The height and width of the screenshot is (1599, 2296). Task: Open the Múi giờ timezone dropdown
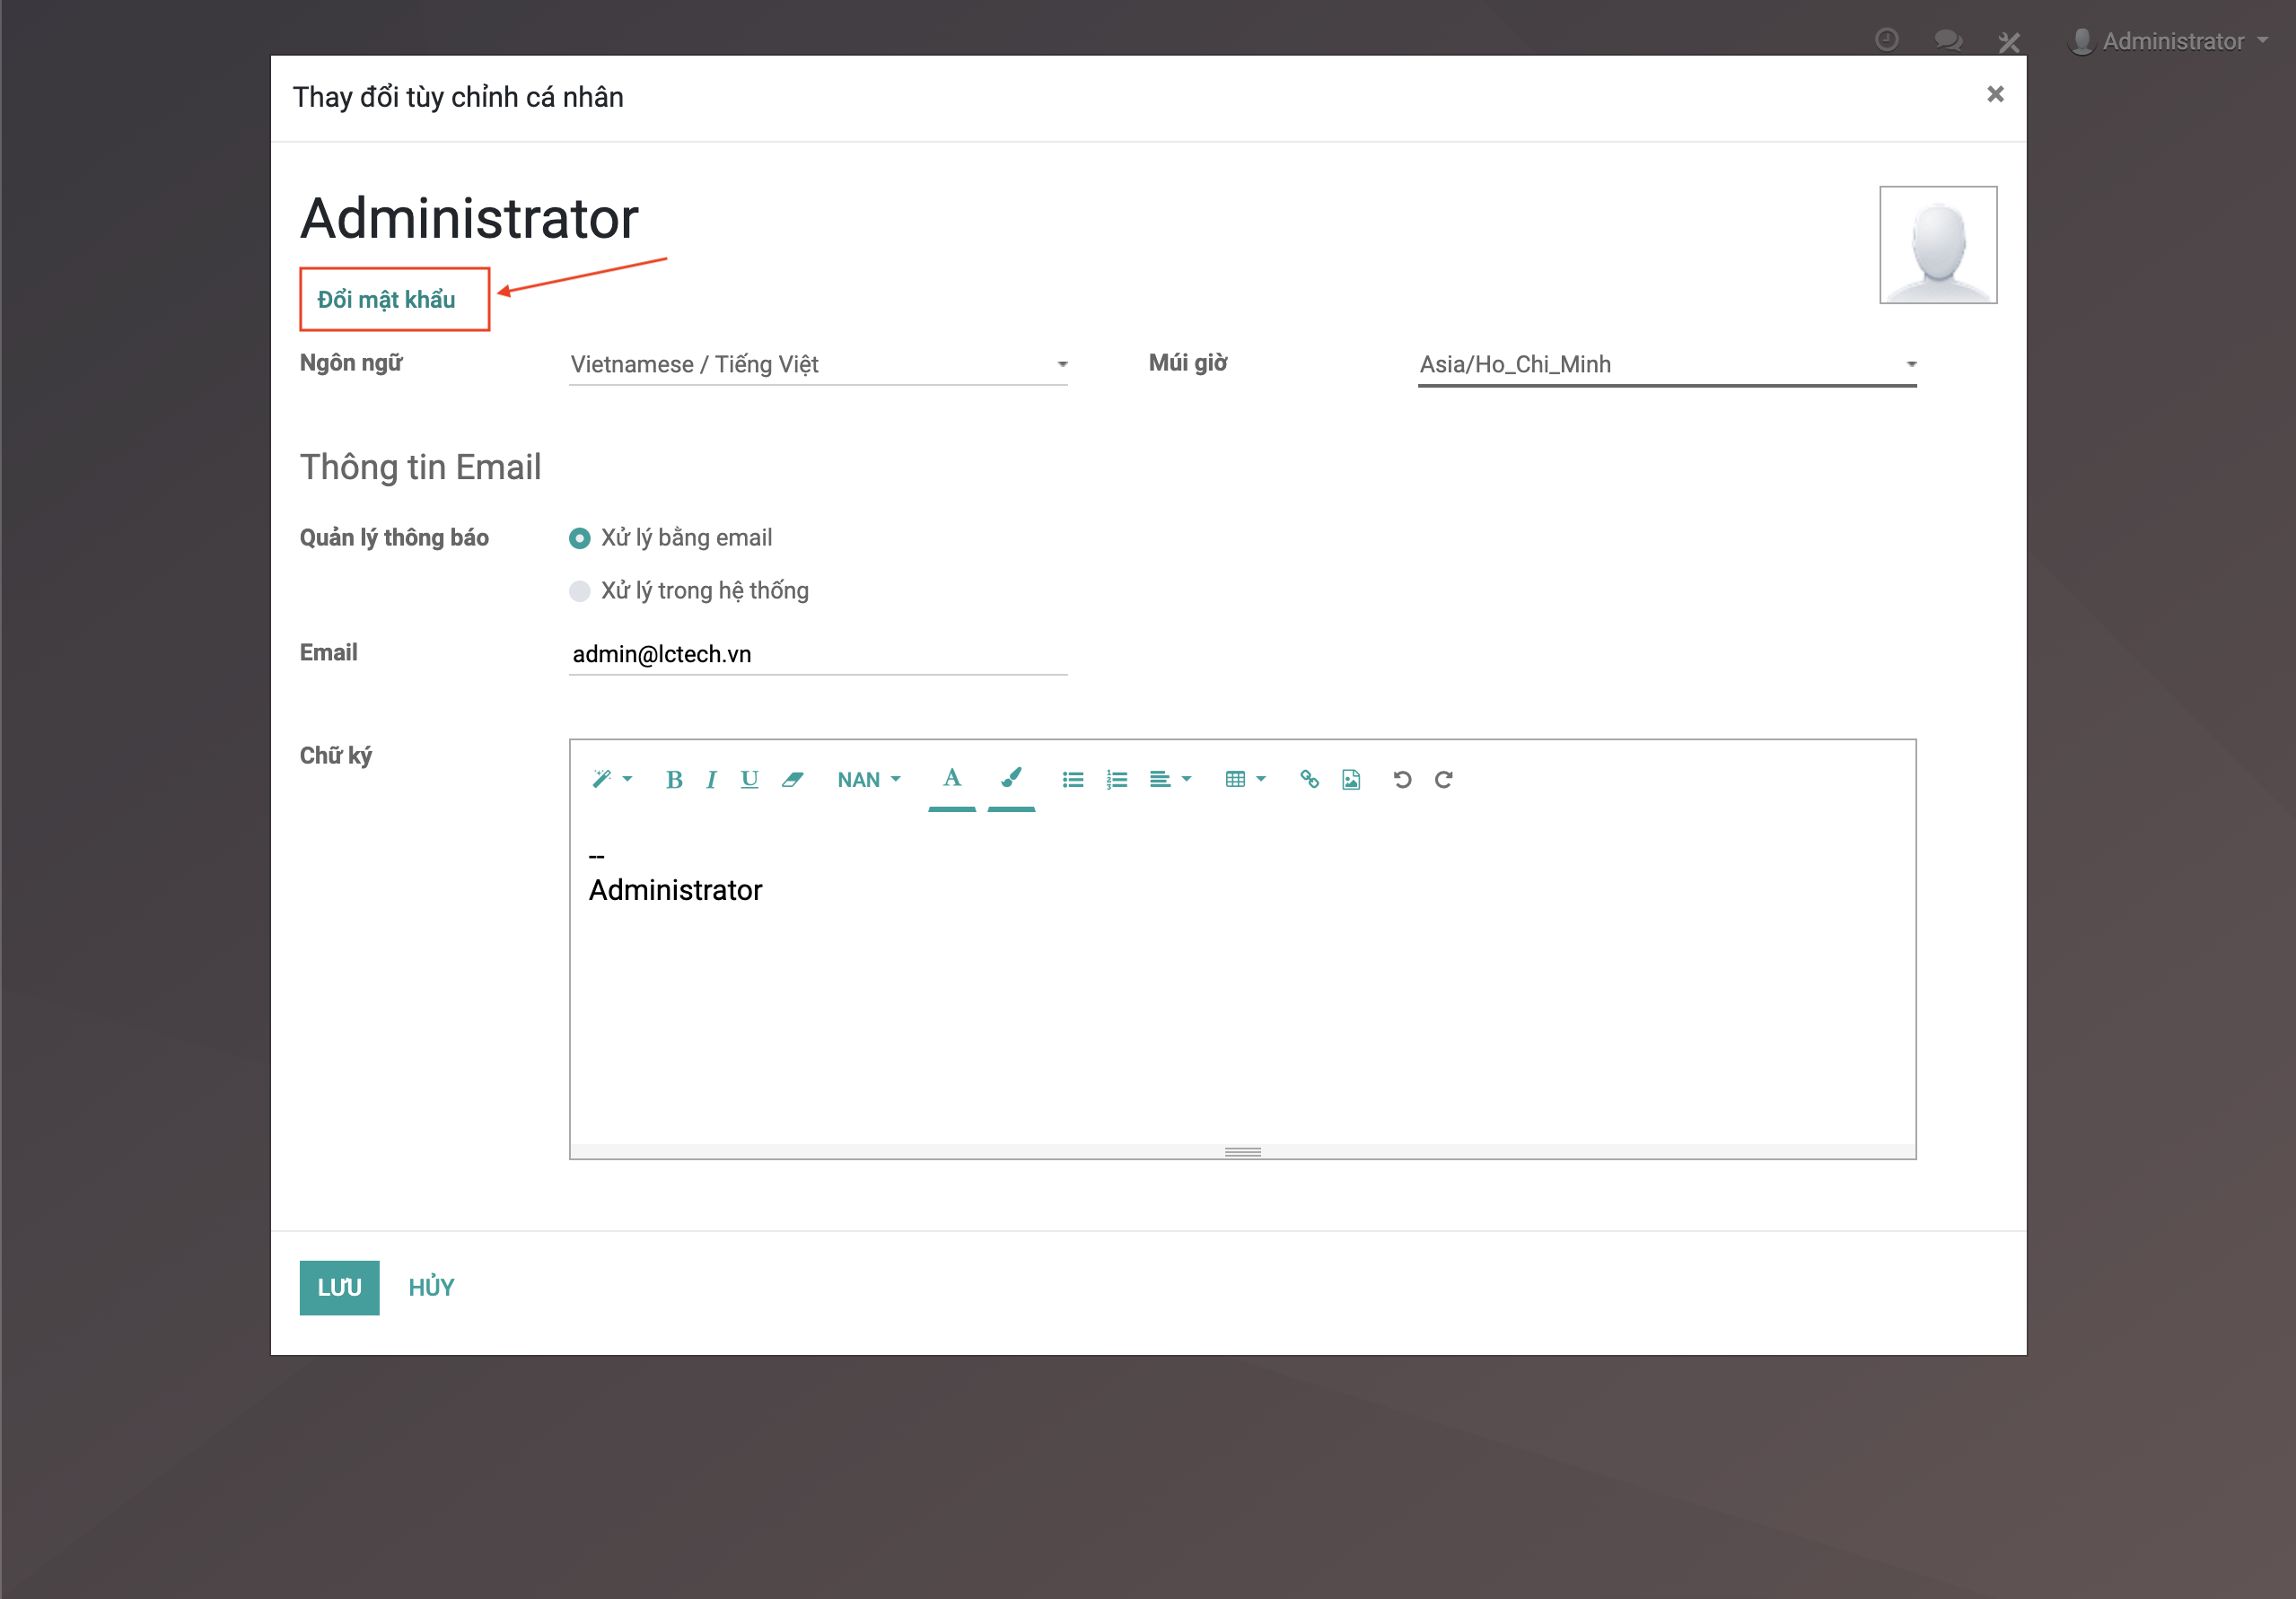point(1666,365)
